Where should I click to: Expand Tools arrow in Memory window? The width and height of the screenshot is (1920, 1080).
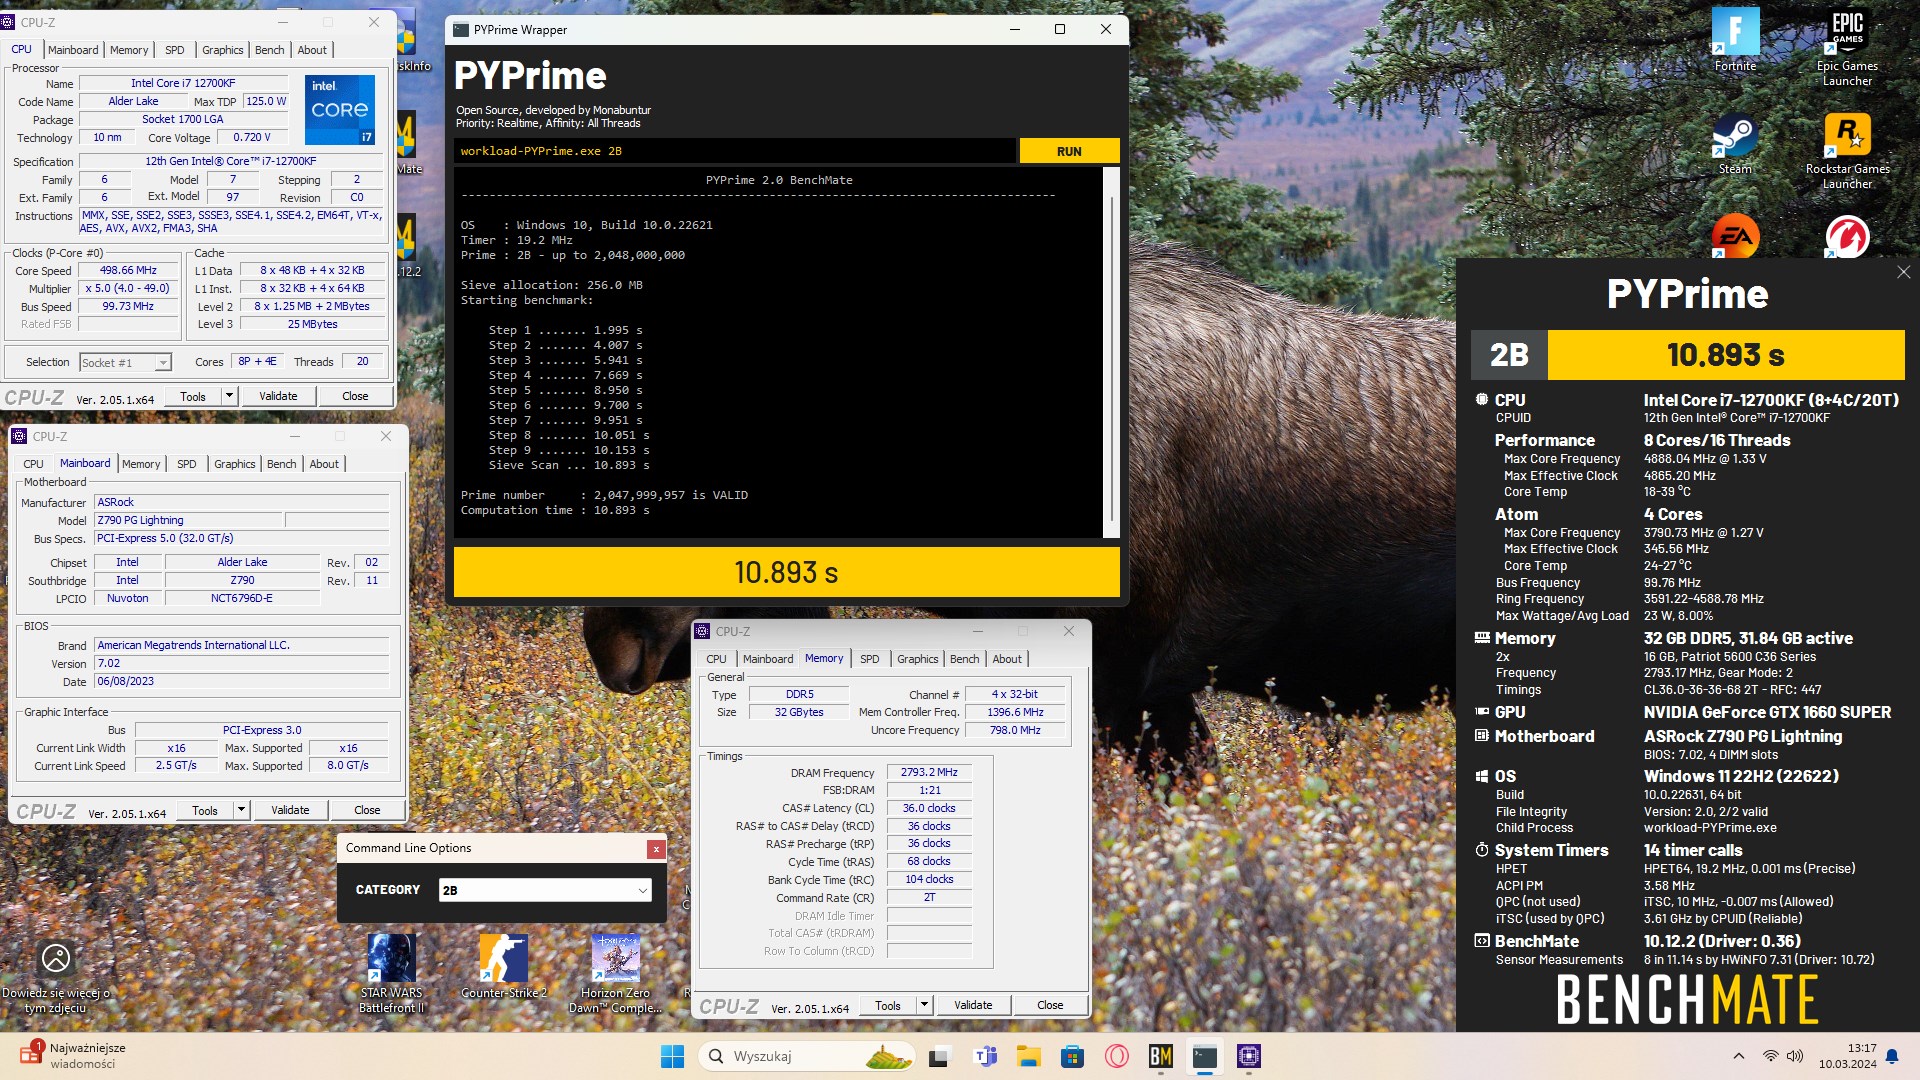(924, 1005)
